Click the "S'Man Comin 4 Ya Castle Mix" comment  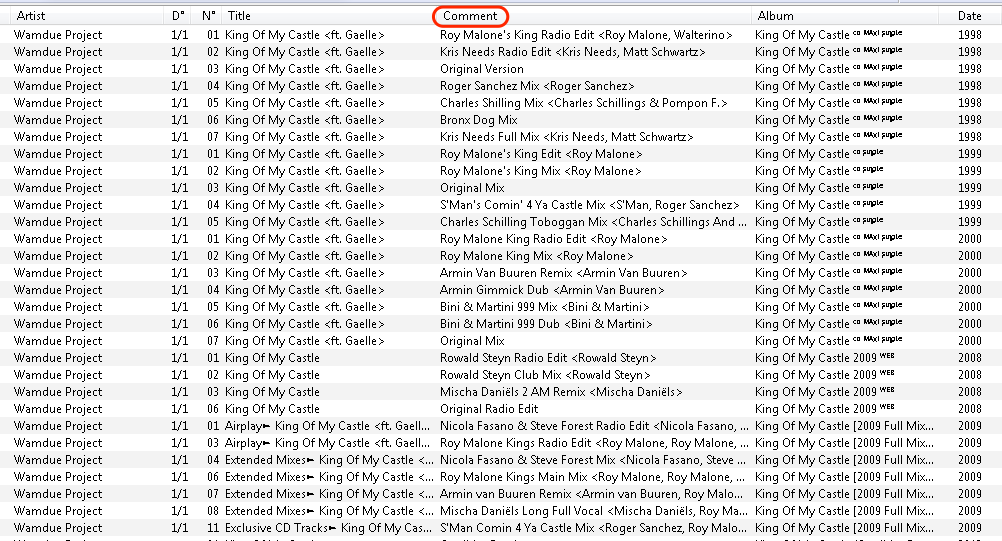593,528
